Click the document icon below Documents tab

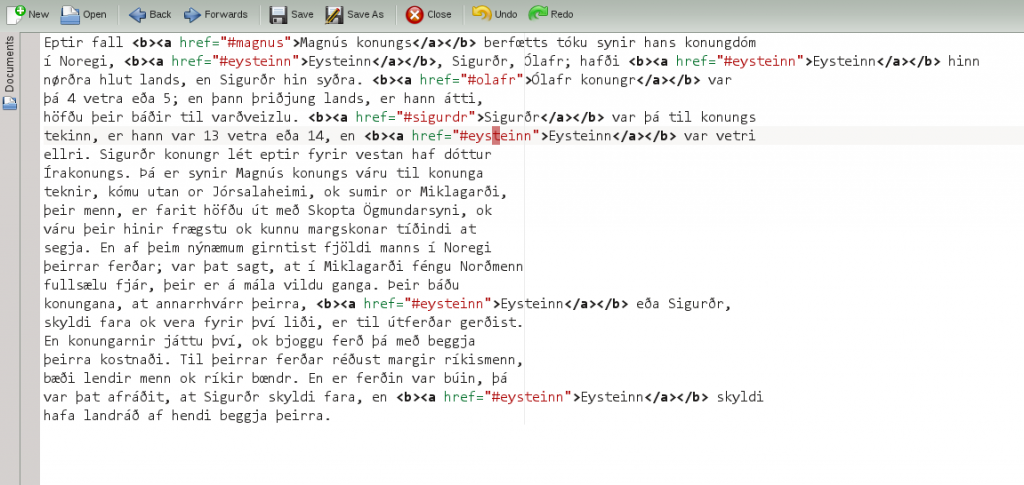pos(9,103)
